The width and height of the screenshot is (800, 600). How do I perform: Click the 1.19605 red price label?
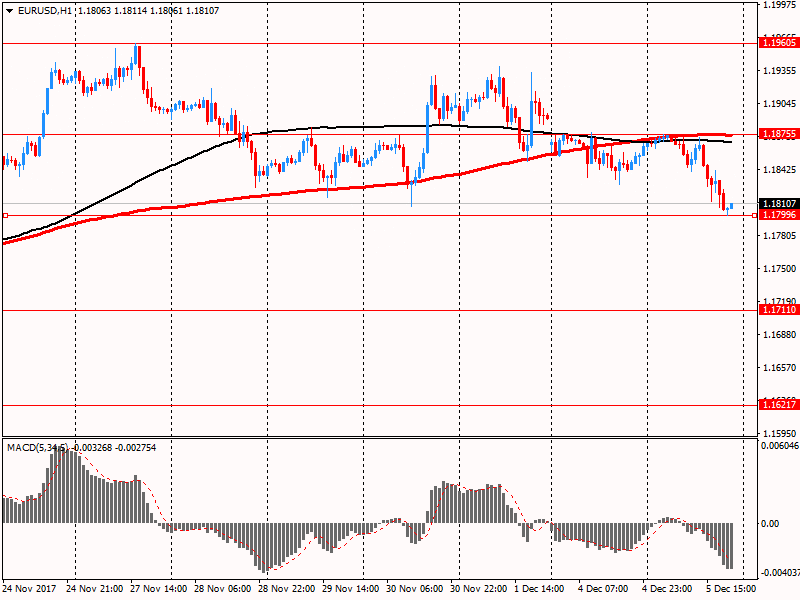(x=779, y=43)
